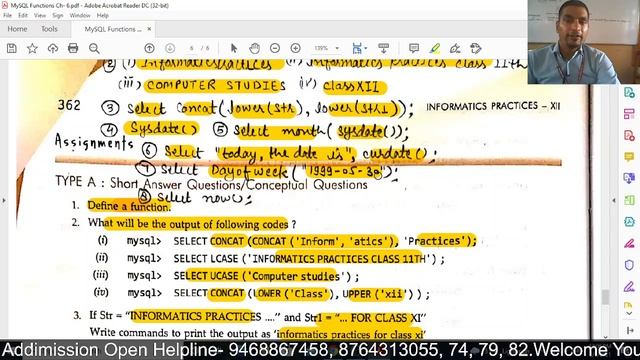Open Export PDF tool in right pane
The height and width of the screenshot is (360, 640).
[x=629, y=93]
